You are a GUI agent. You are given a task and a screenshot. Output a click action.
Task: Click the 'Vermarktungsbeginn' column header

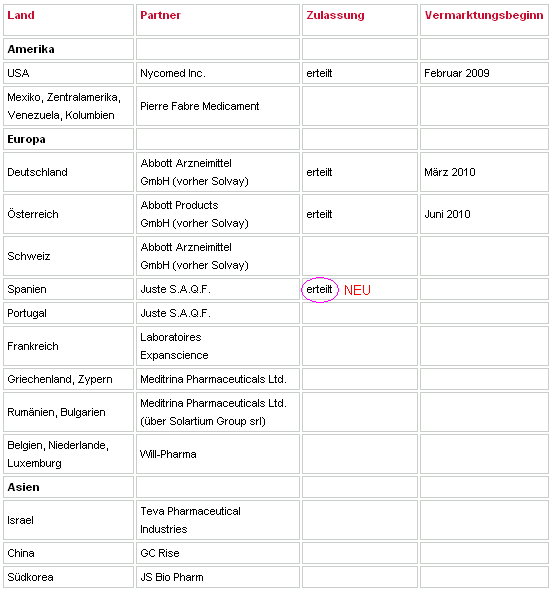484,15
